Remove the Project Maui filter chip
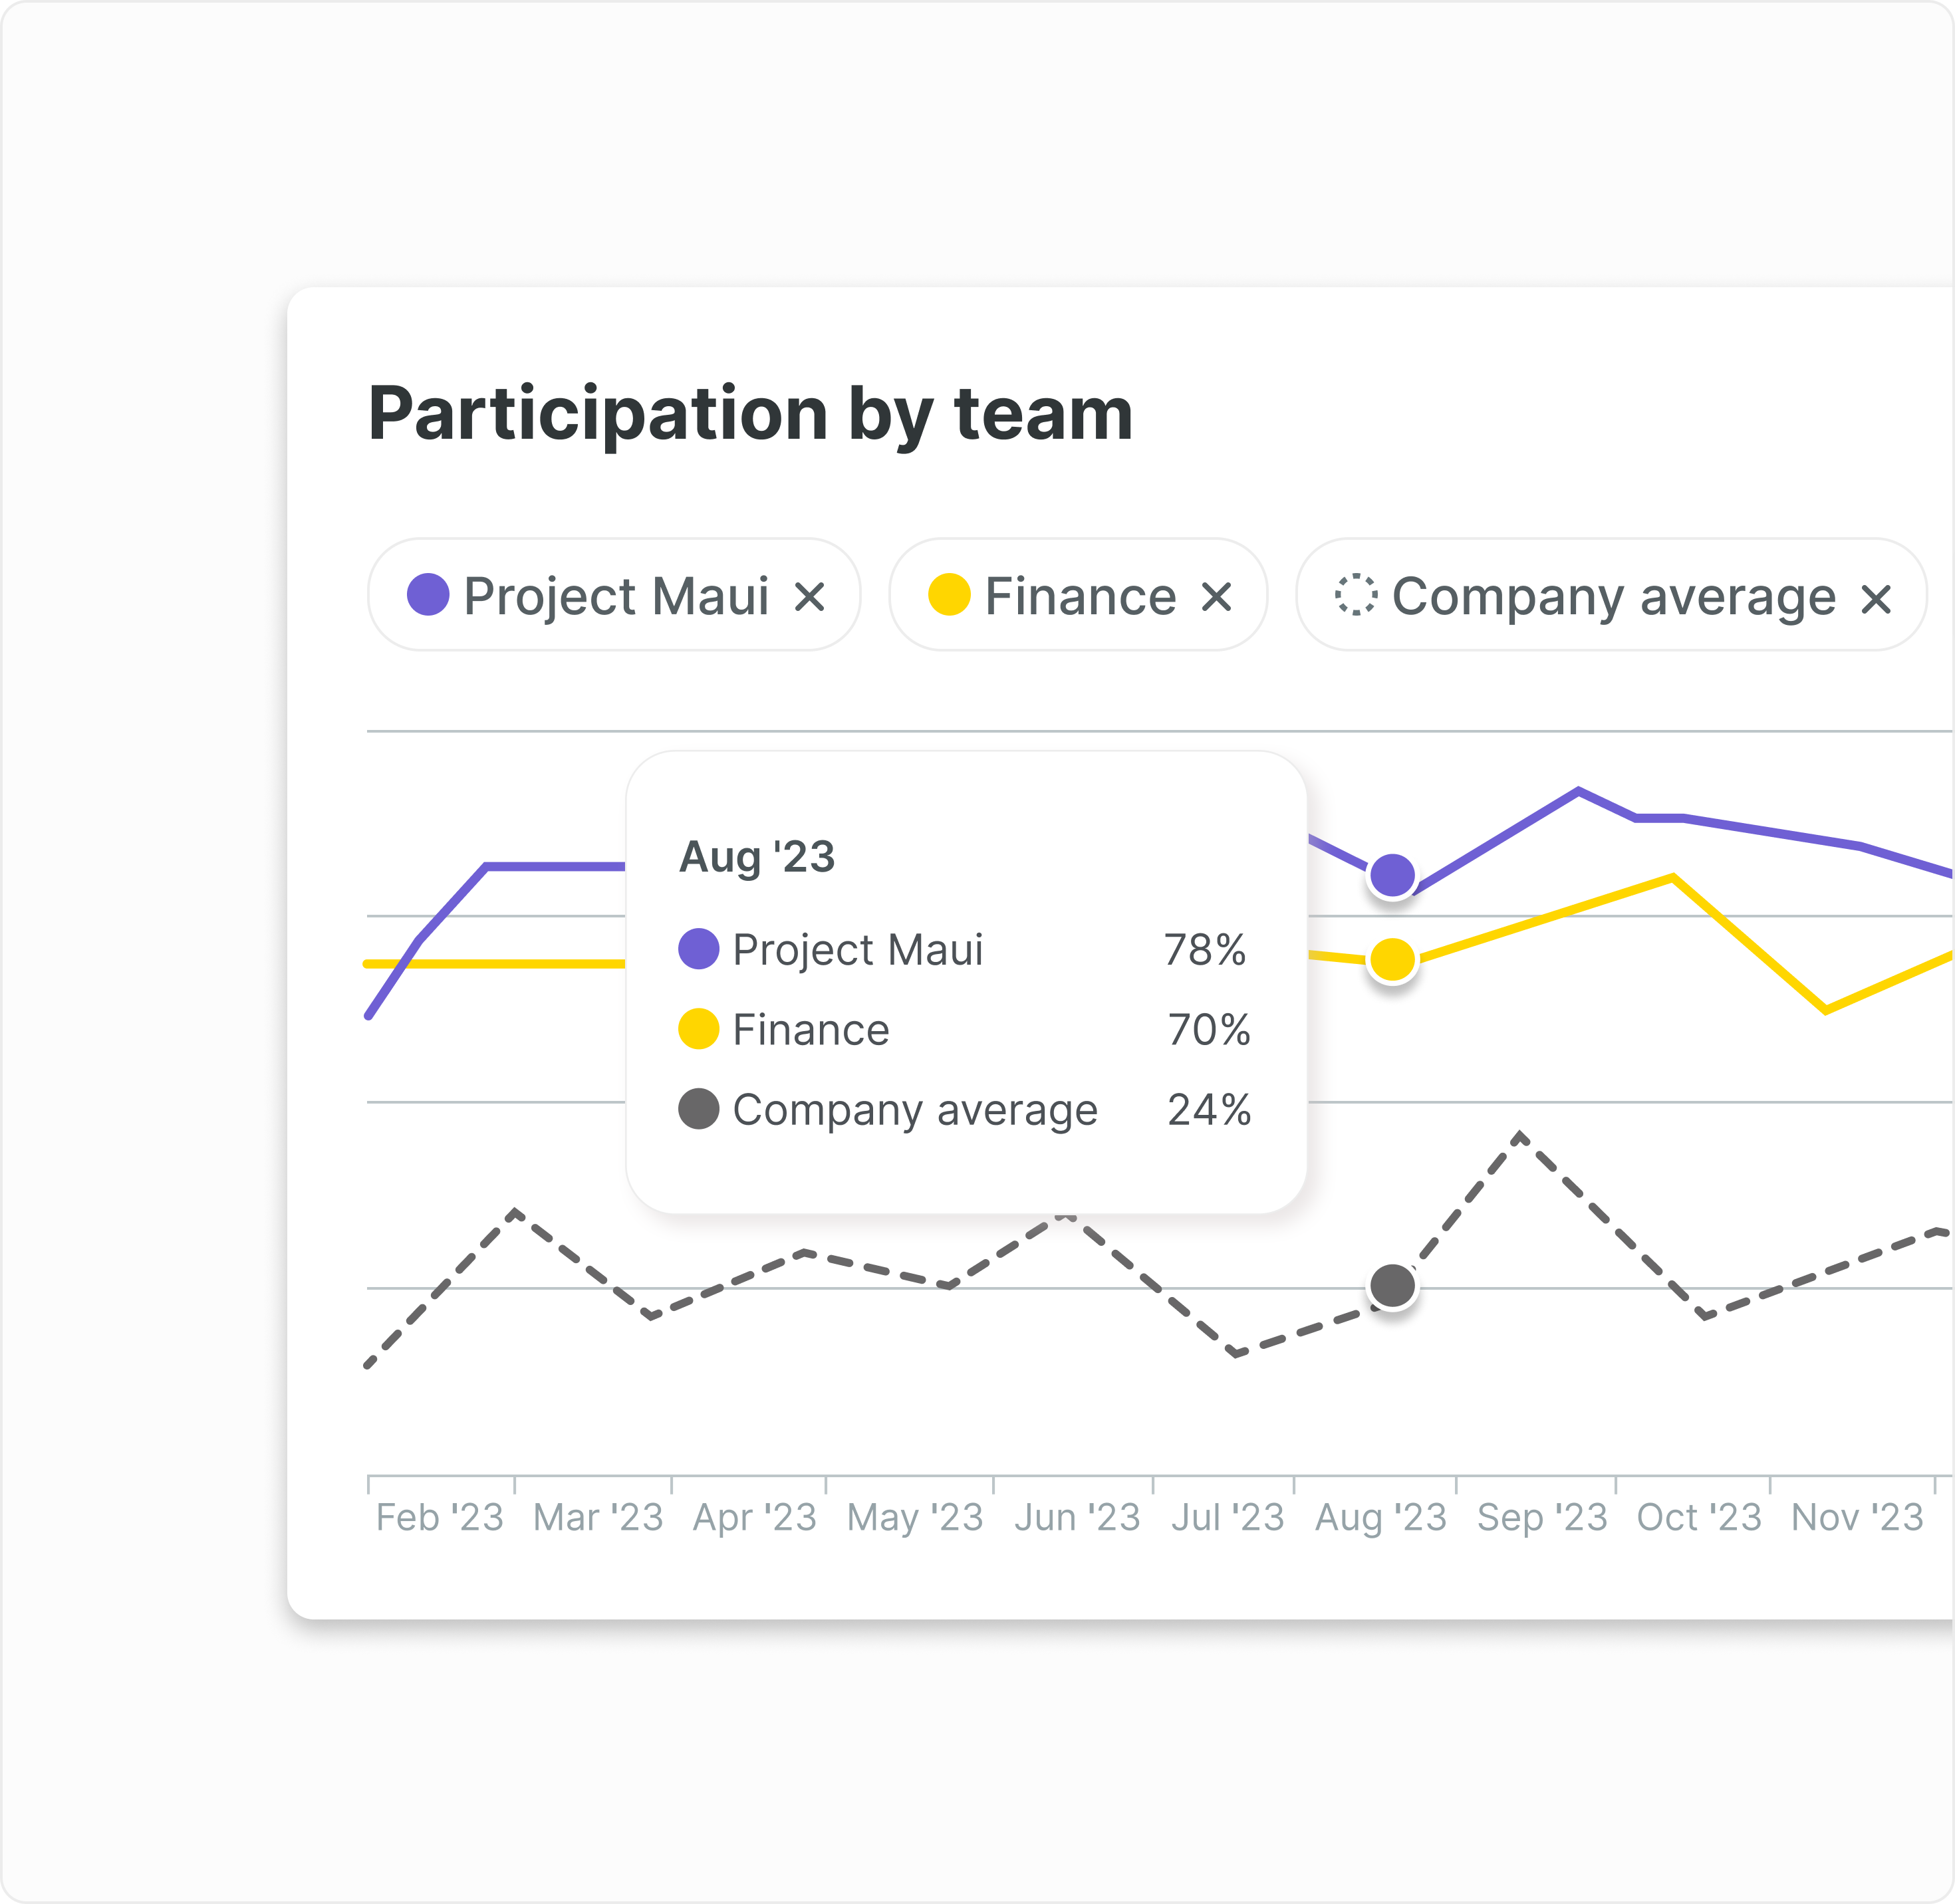 pyautogui.click(x=809, y=597)
